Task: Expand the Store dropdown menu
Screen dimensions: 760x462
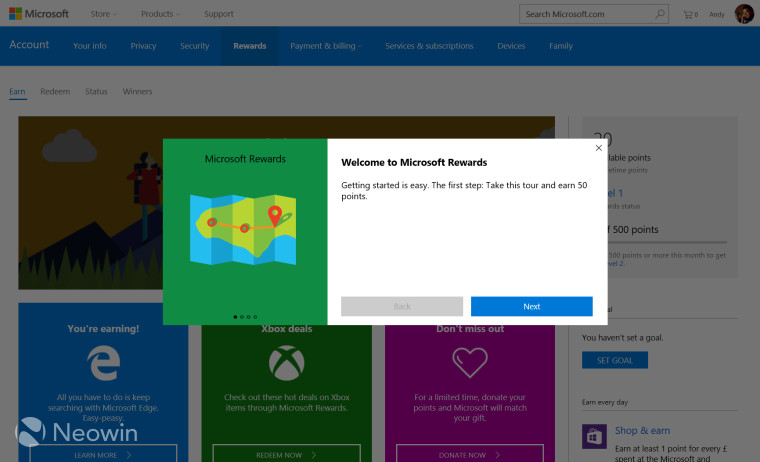Action: (103, 14)
